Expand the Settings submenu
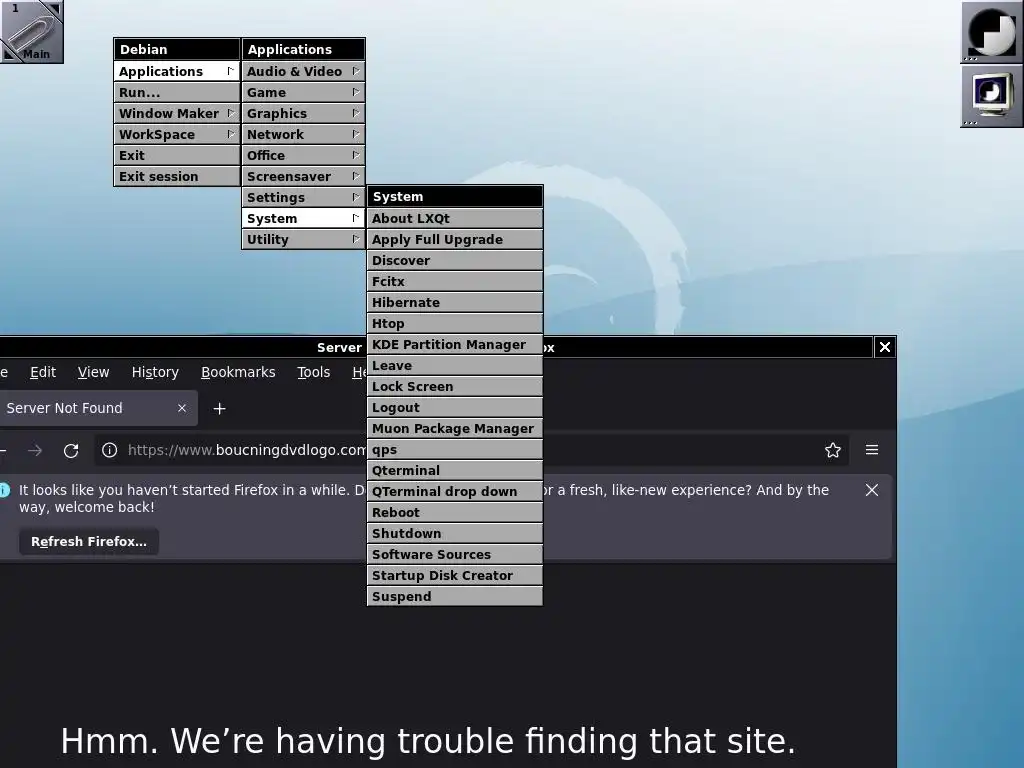The image size is (1024, 768). click(303, 197)
